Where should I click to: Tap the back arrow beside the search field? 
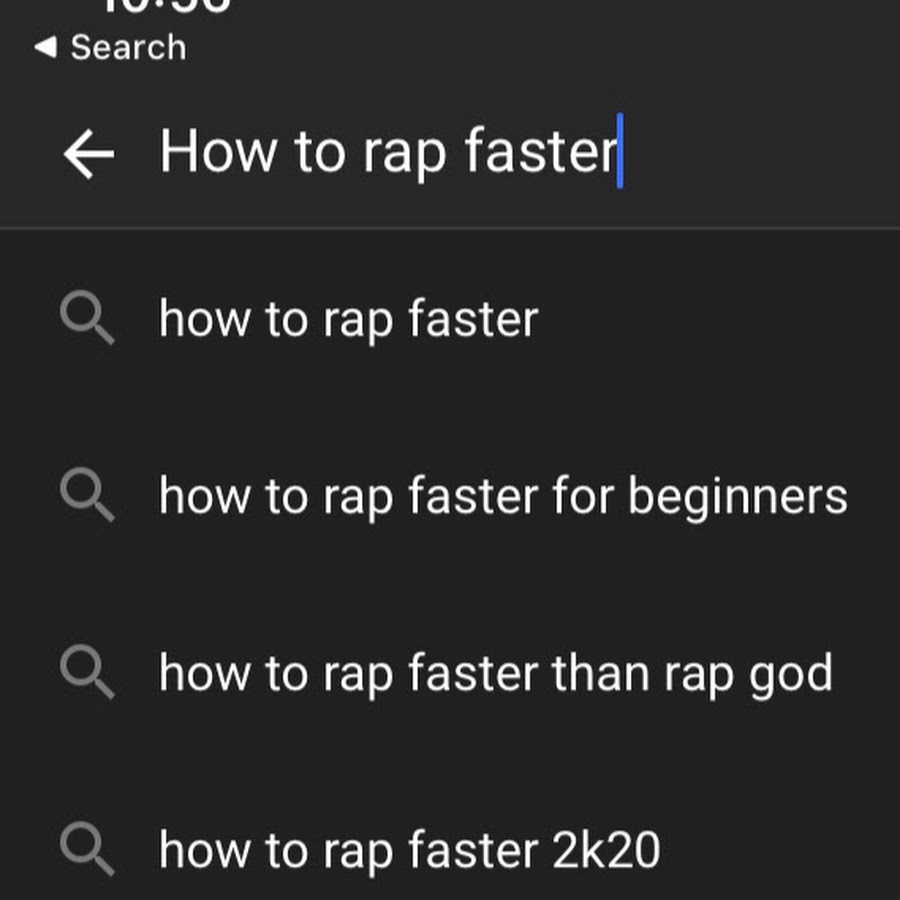[x=88, y=154]
